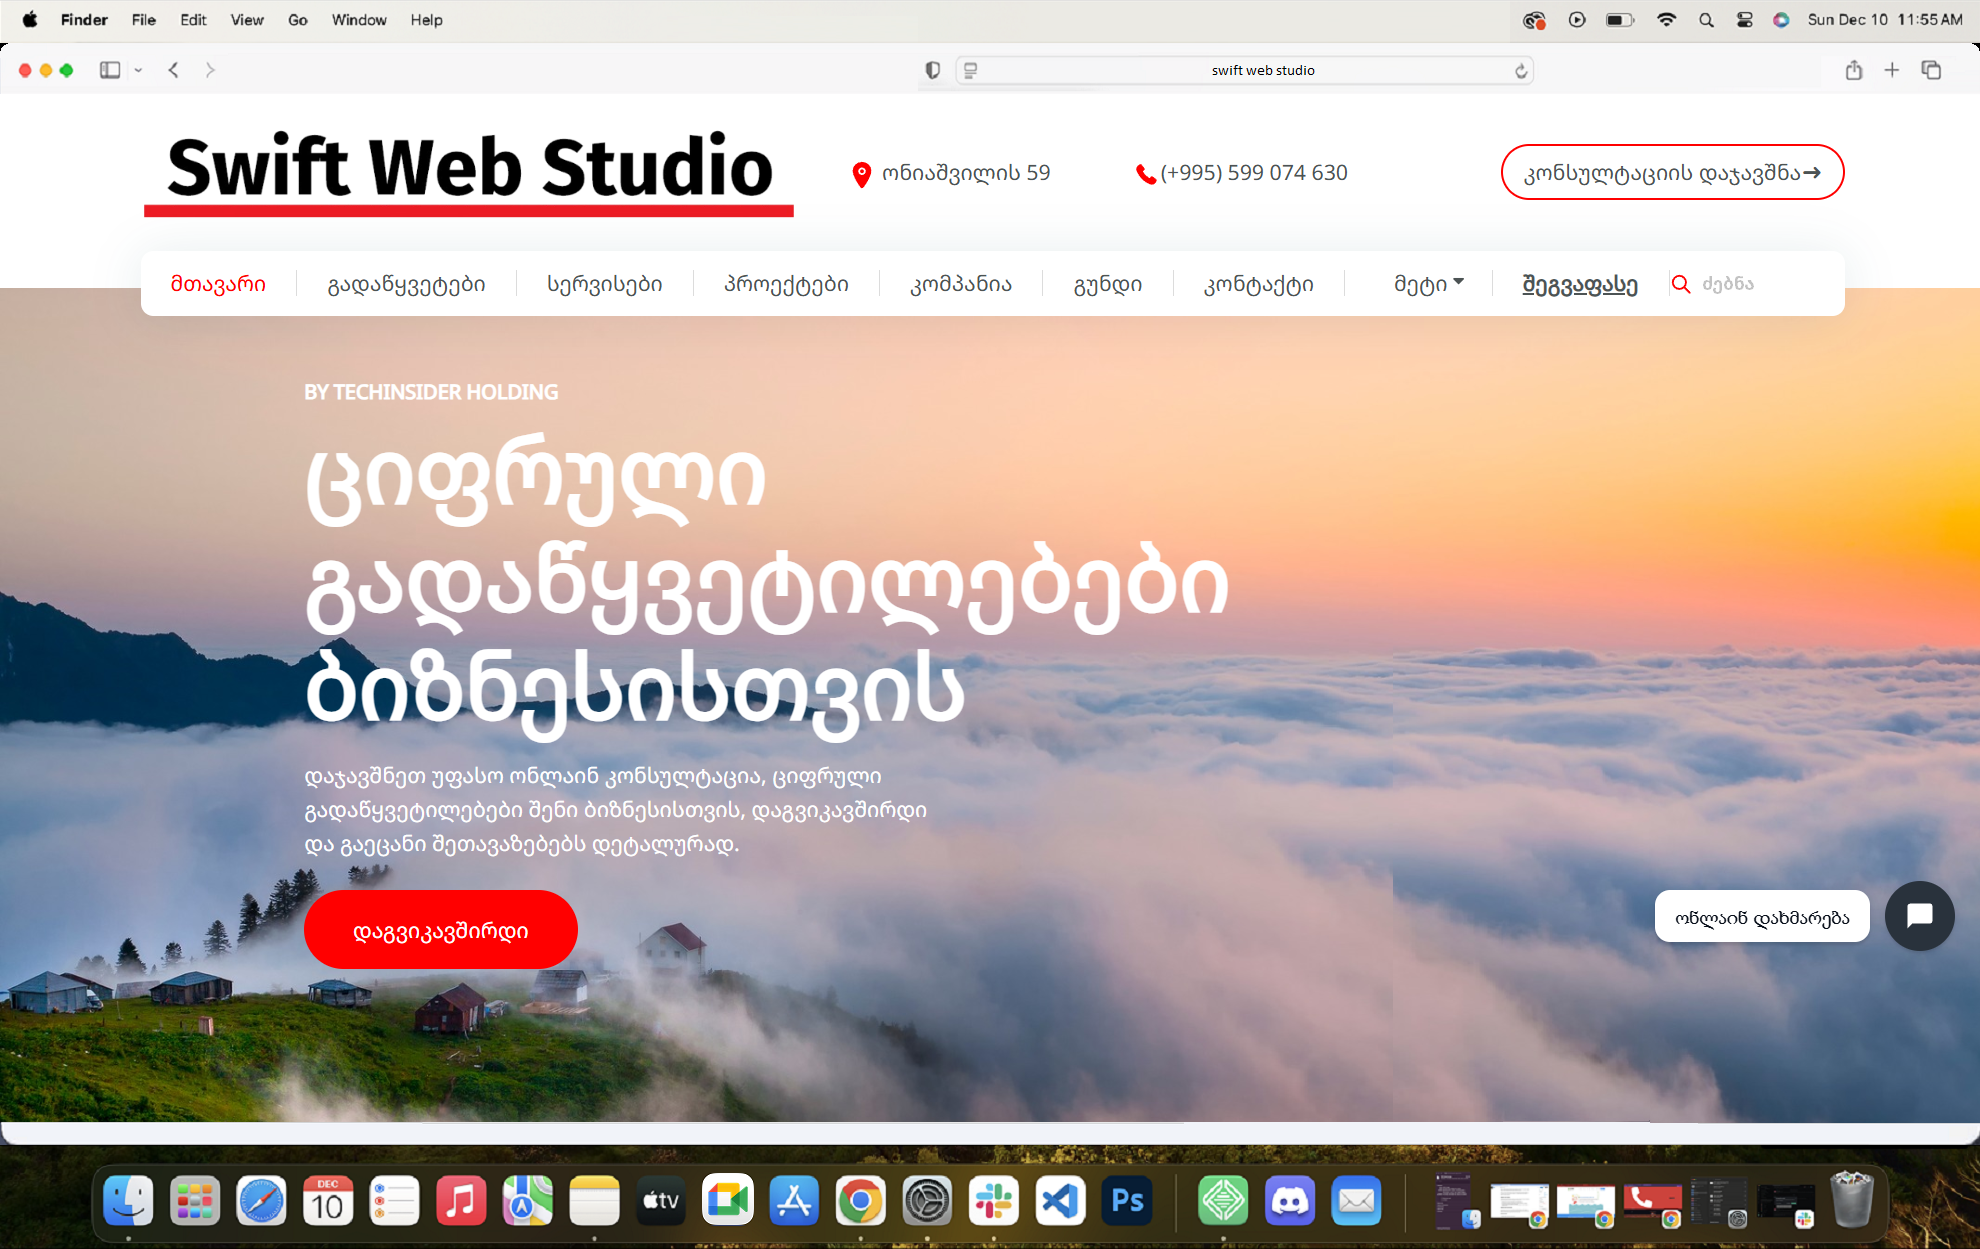1980x1249 pixels.
Task: Select the მთავარი navigation tab
Action: [x=218, y=284]
